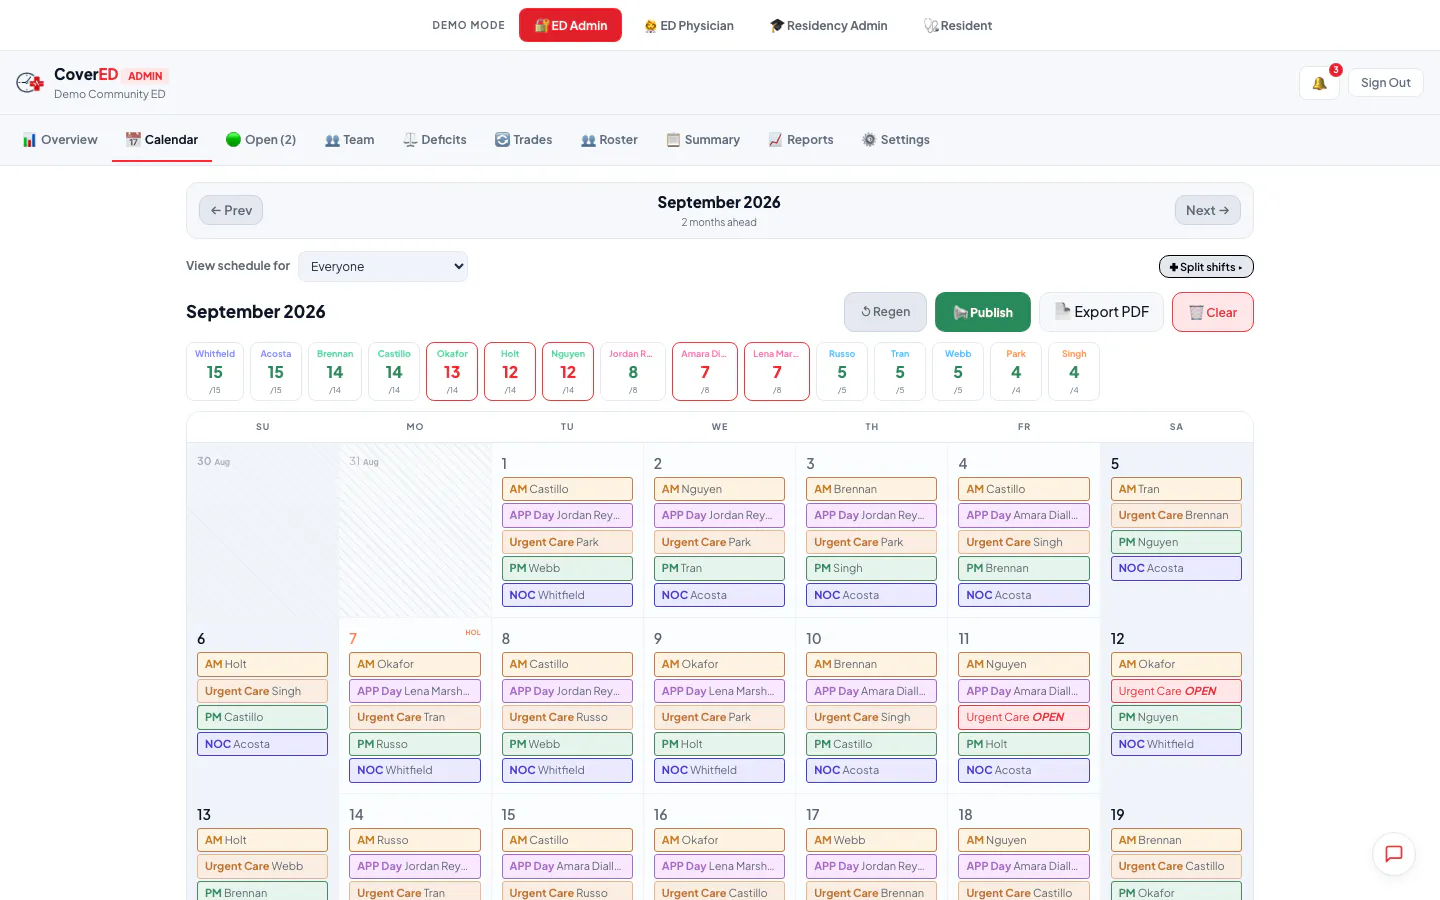The width and height of the screenshot is (1440, 900).
Task: Open AM Webb shift on September 17
Action: [872, 840]
